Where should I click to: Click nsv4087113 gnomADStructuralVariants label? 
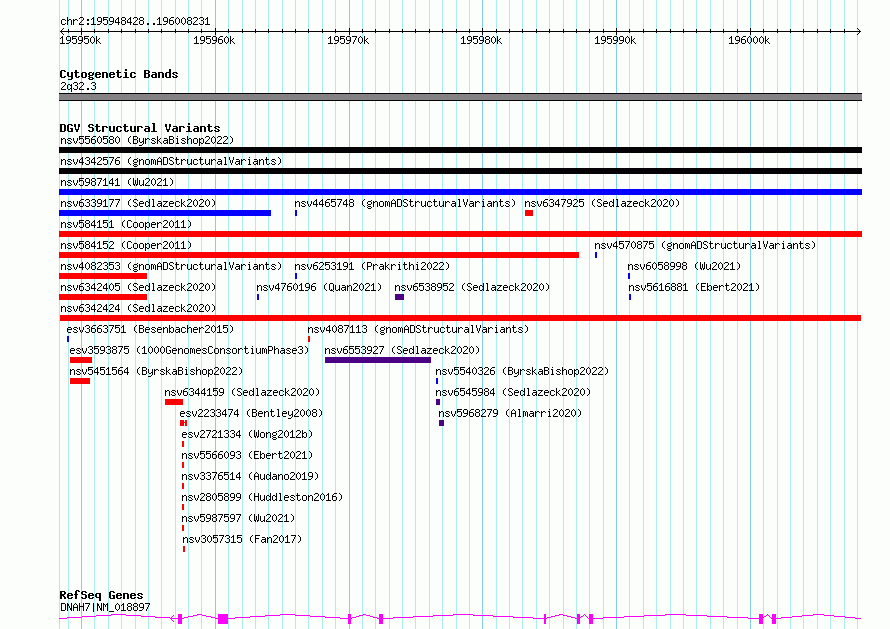[x=418, y=329]
